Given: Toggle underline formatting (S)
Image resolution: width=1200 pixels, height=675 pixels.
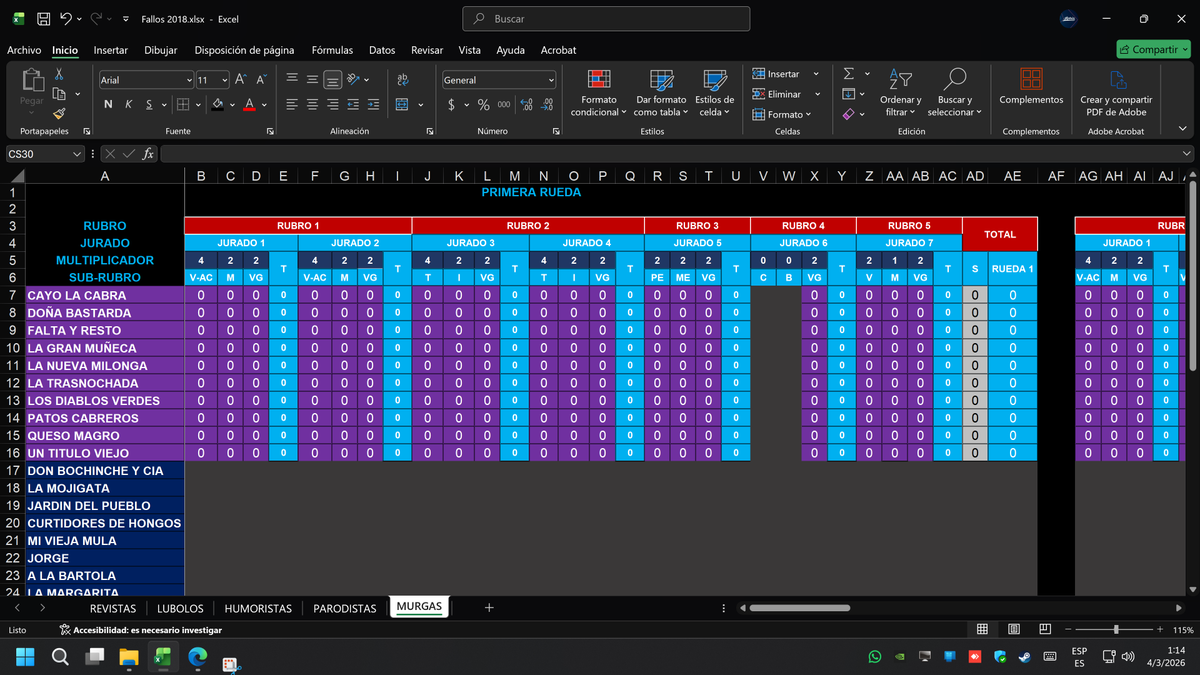Looking at the screenshot, I should (x=150, y=104).
